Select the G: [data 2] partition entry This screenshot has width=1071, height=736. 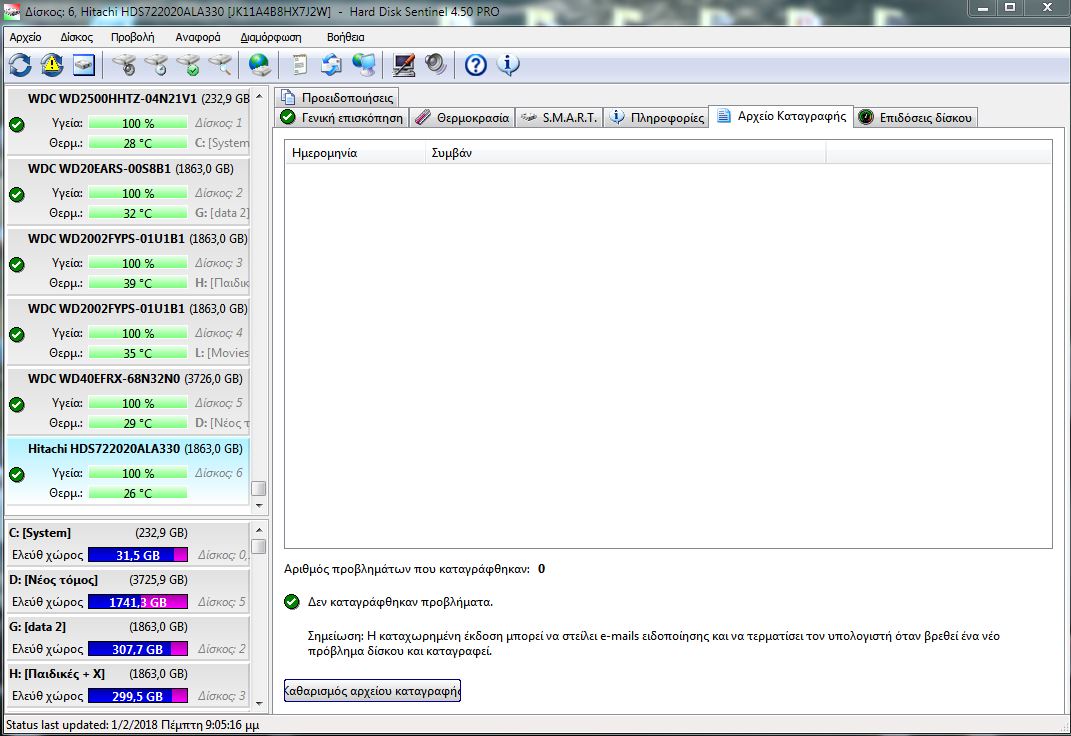[x=128, y=638]
